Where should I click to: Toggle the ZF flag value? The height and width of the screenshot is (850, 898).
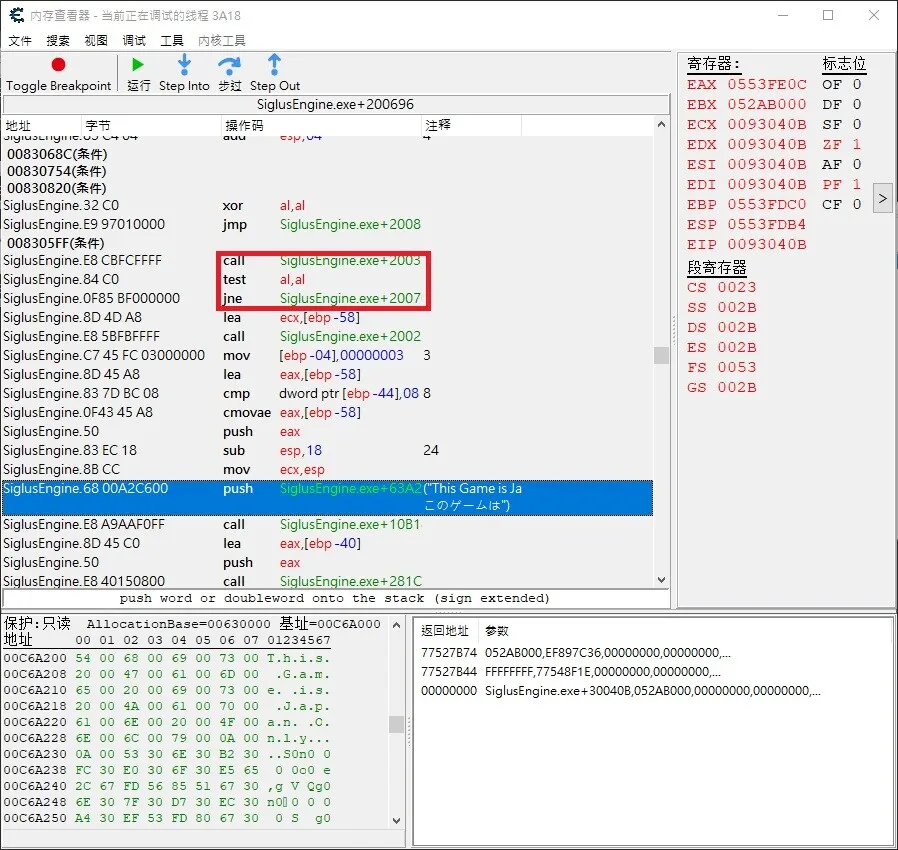pyautogui.click(x=856, y=144)
